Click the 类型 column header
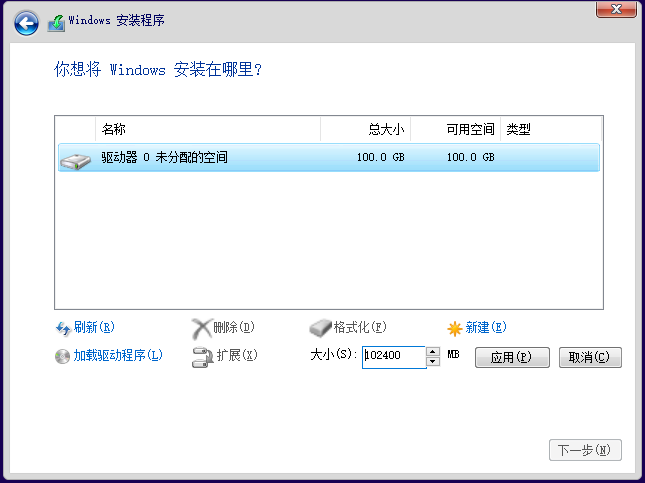This screenshot has height=483, width=645. (x=551, y=130)
